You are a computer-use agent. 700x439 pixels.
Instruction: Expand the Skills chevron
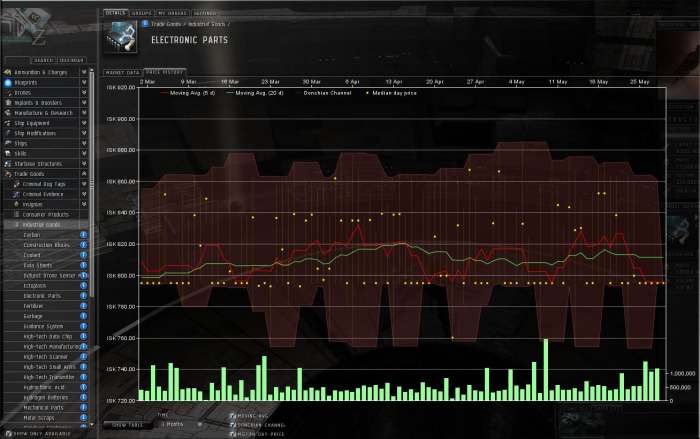click(83, 154)
